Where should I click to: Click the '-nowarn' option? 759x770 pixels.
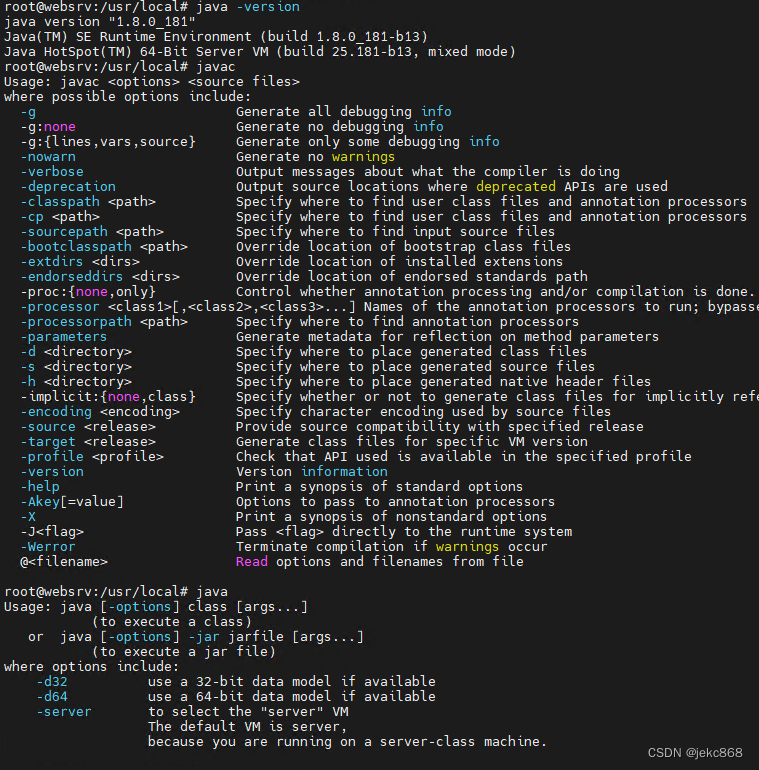48,157
